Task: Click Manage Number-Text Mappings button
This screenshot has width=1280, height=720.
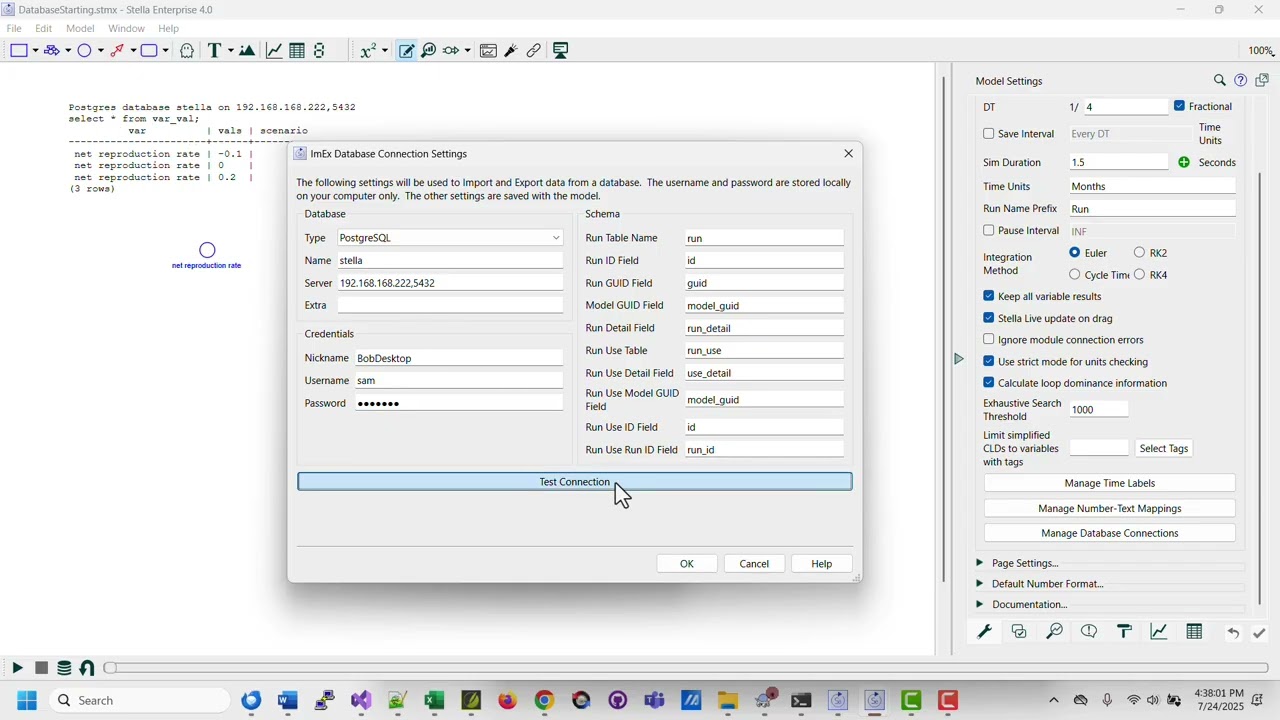Action: [x=1110, y=508]
